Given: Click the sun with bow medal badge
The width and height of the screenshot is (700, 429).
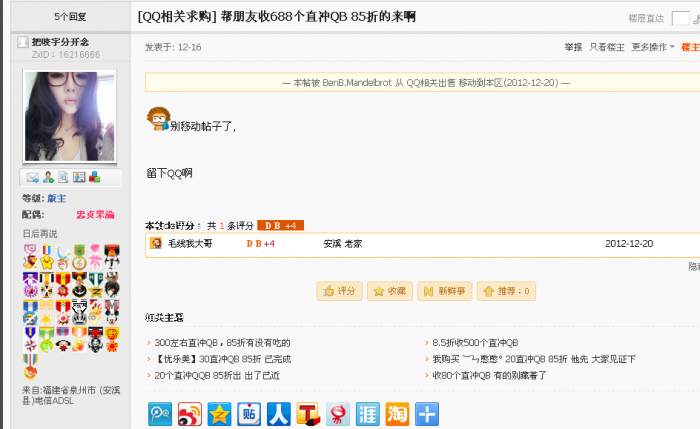Looking at the screenshot, I should click(46, 311).
